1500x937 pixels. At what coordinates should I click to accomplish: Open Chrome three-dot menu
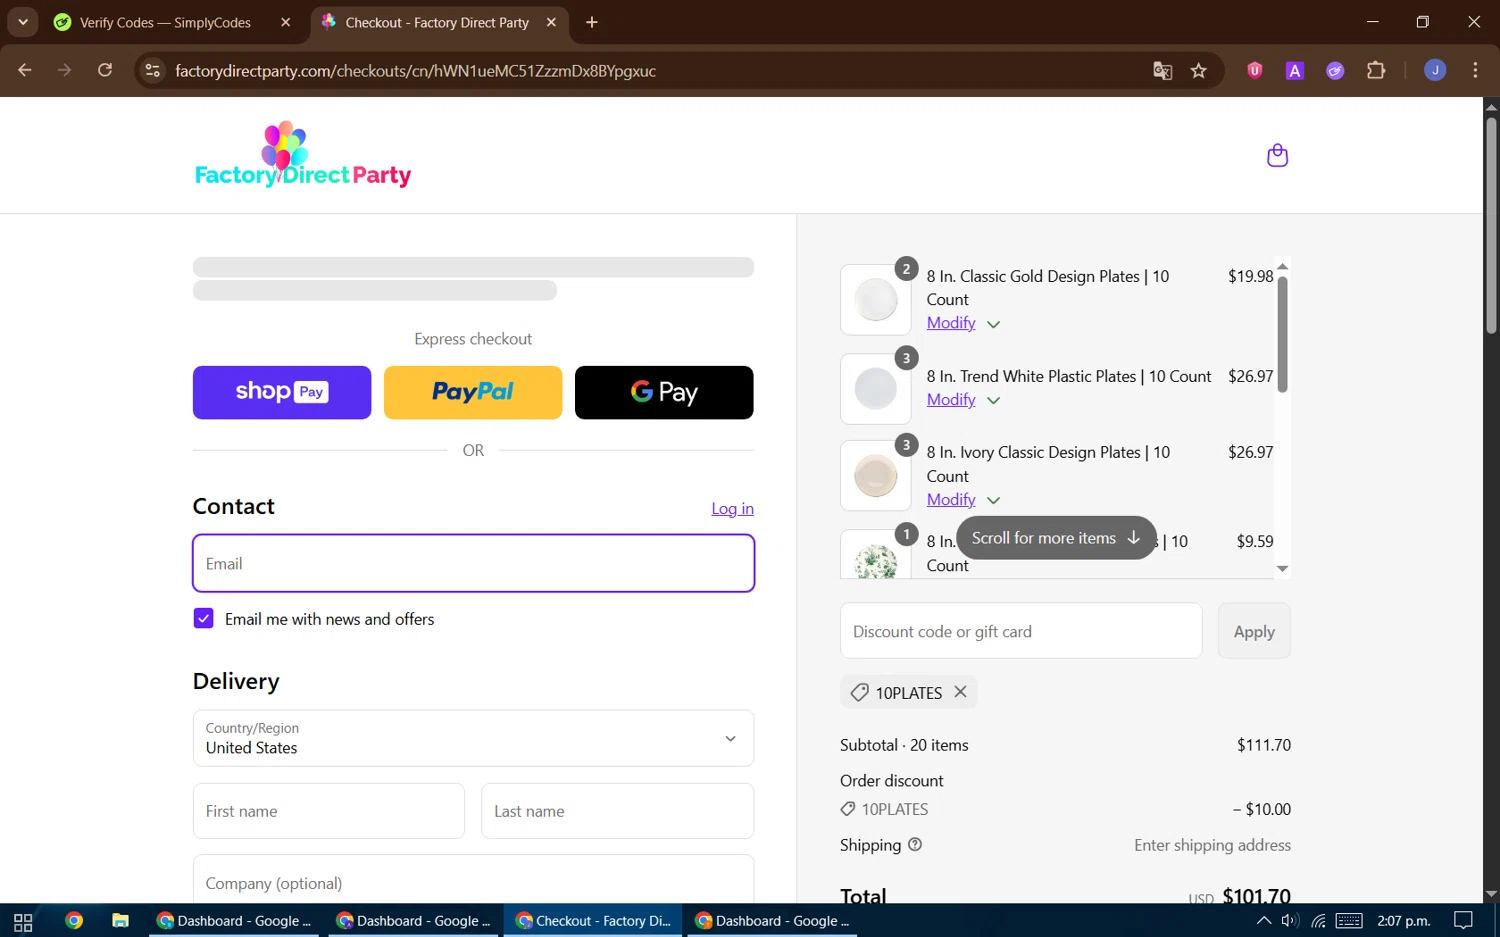coord(1475,70)
